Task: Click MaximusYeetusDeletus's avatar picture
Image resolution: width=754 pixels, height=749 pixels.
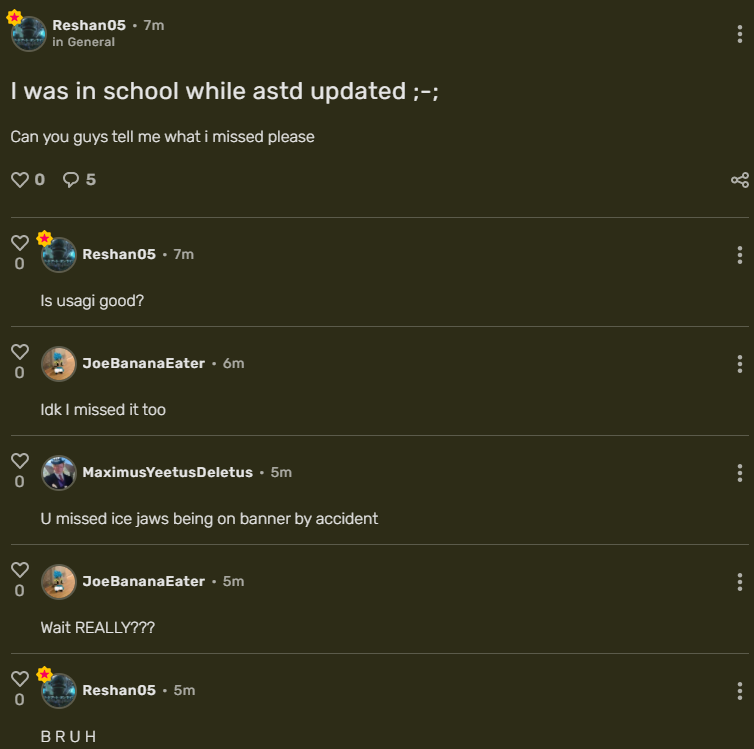Action: click(x=59, y=473)
